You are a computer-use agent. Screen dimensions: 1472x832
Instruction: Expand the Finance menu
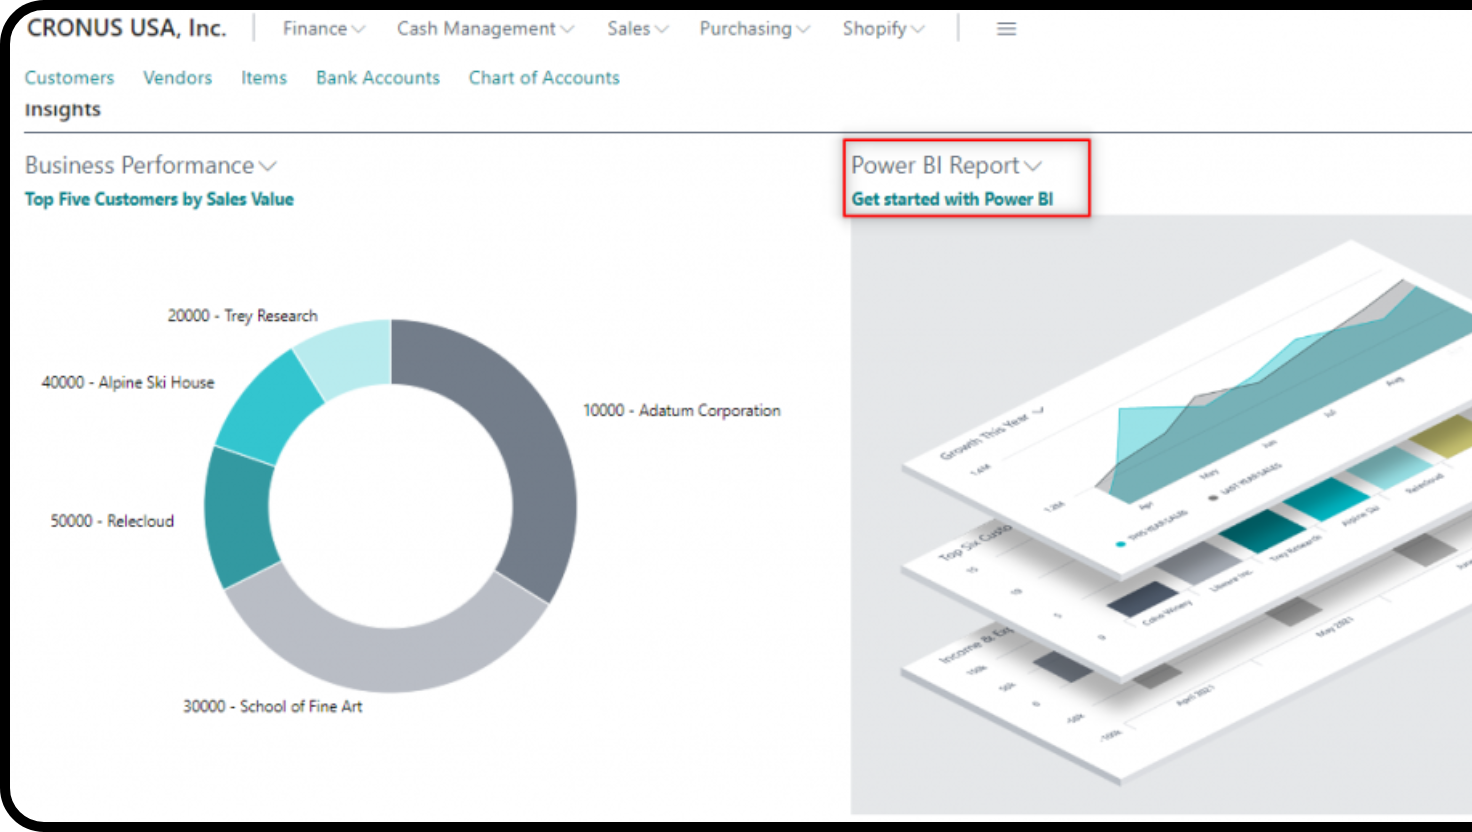323,29
